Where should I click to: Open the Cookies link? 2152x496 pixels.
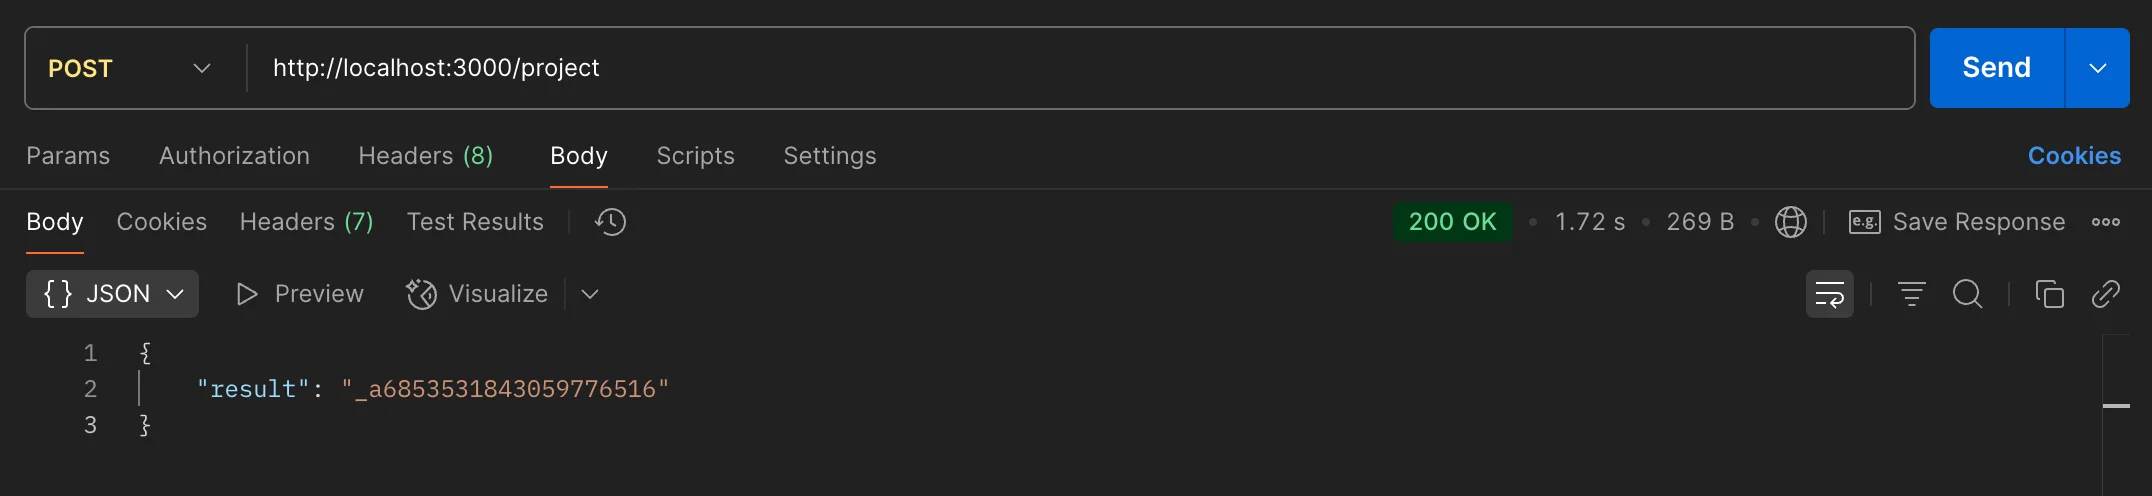click(2074, 156)
